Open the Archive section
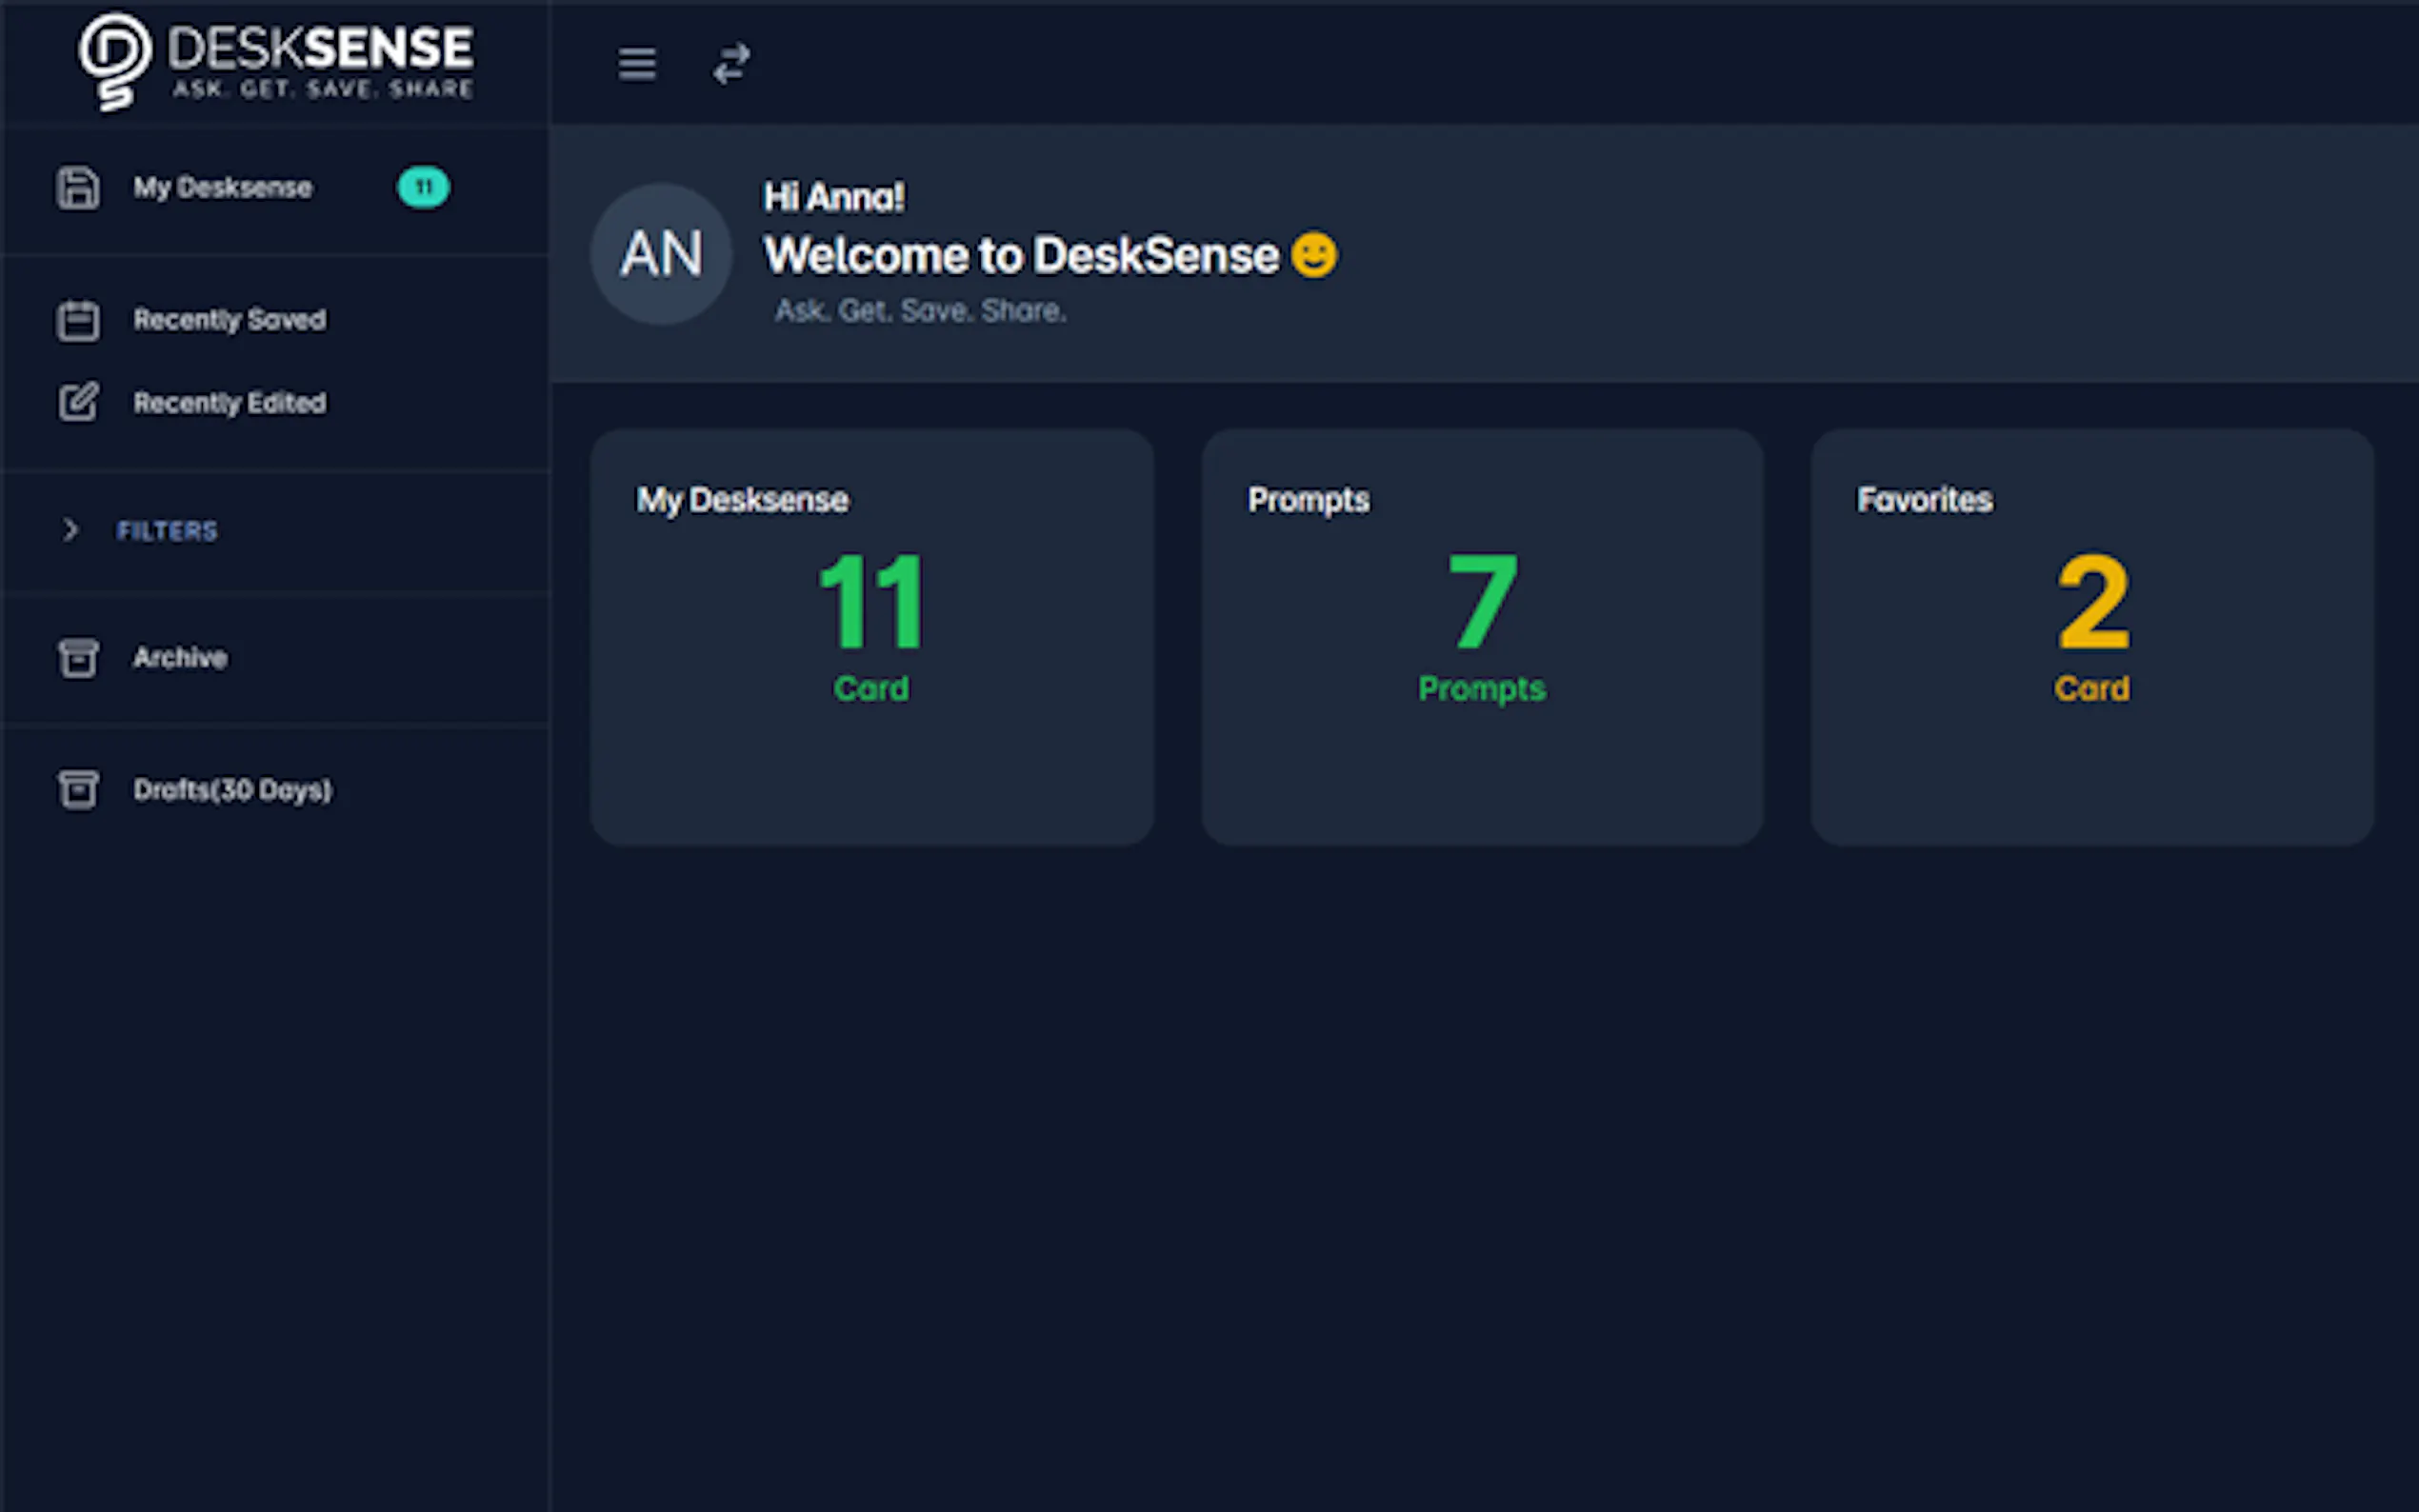 tap(180, 658)
